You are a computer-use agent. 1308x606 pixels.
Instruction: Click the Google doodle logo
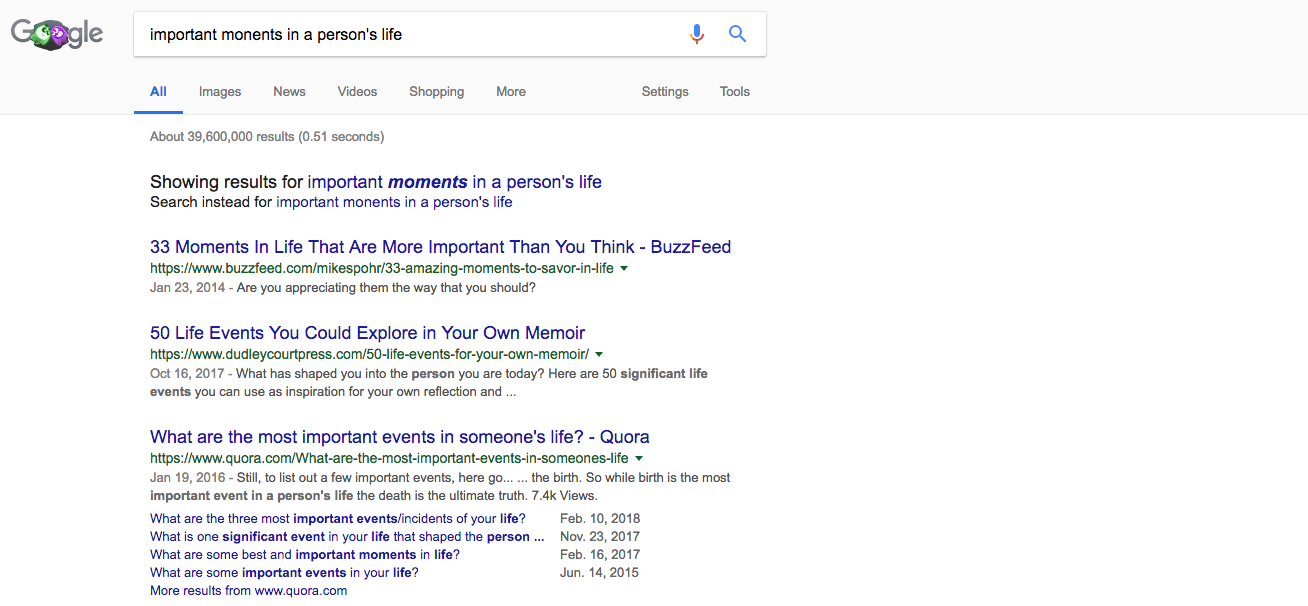[x=57, y=34]
